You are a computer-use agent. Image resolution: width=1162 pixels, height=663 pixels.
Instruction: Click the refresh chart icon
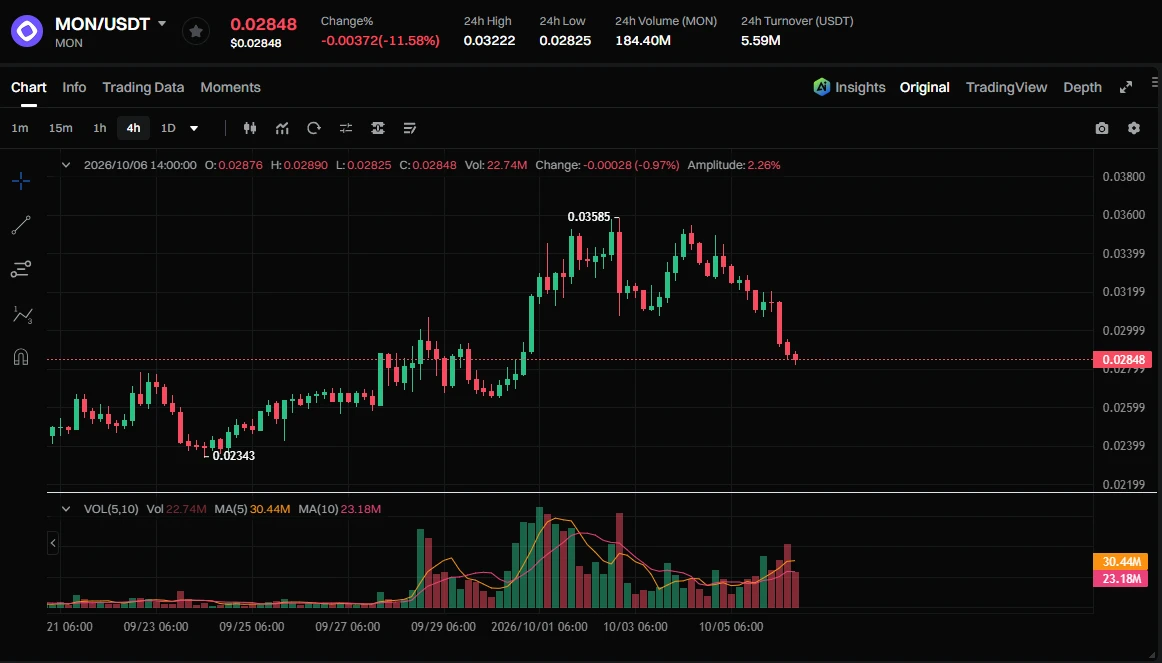313,128
